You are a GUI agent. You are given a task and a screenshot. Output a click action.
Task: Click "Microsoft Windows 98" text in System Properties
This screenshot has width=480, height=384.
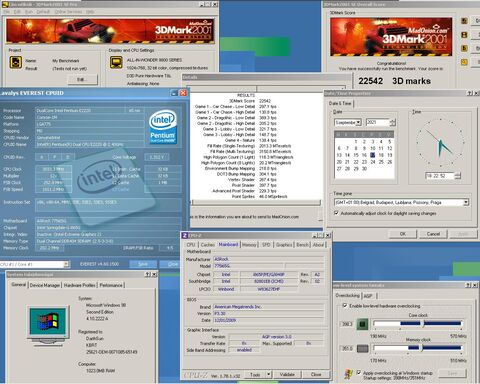coord(106,305)
